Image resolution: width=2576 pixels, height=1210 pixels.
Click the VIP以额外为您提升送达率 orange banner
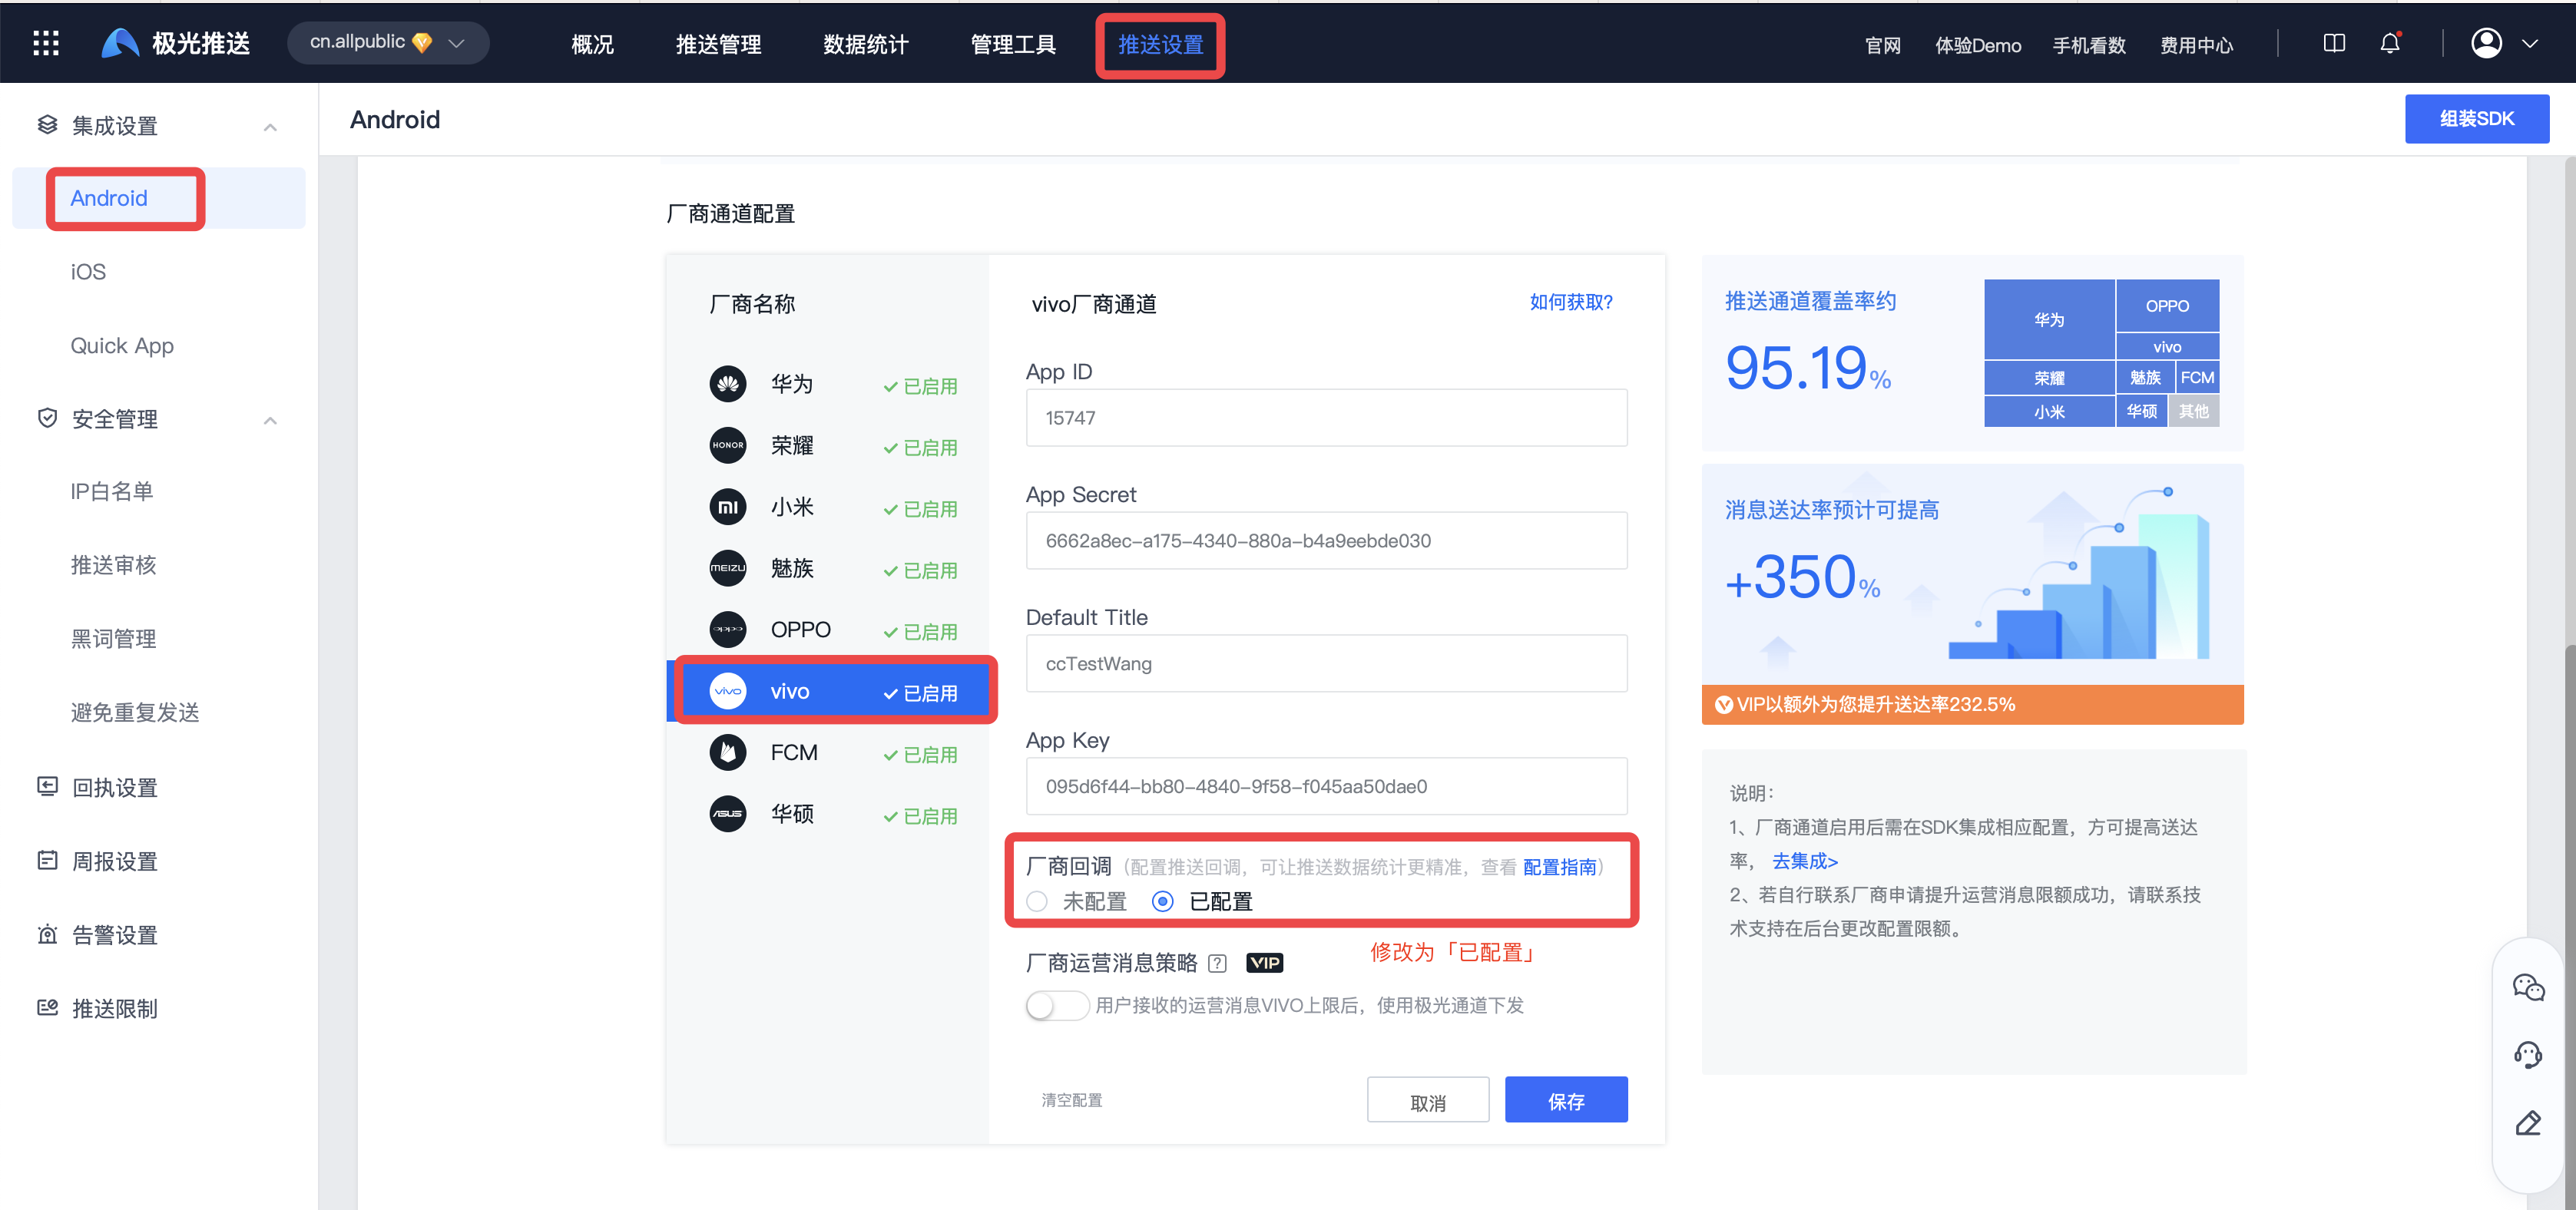pos(1972,704)
